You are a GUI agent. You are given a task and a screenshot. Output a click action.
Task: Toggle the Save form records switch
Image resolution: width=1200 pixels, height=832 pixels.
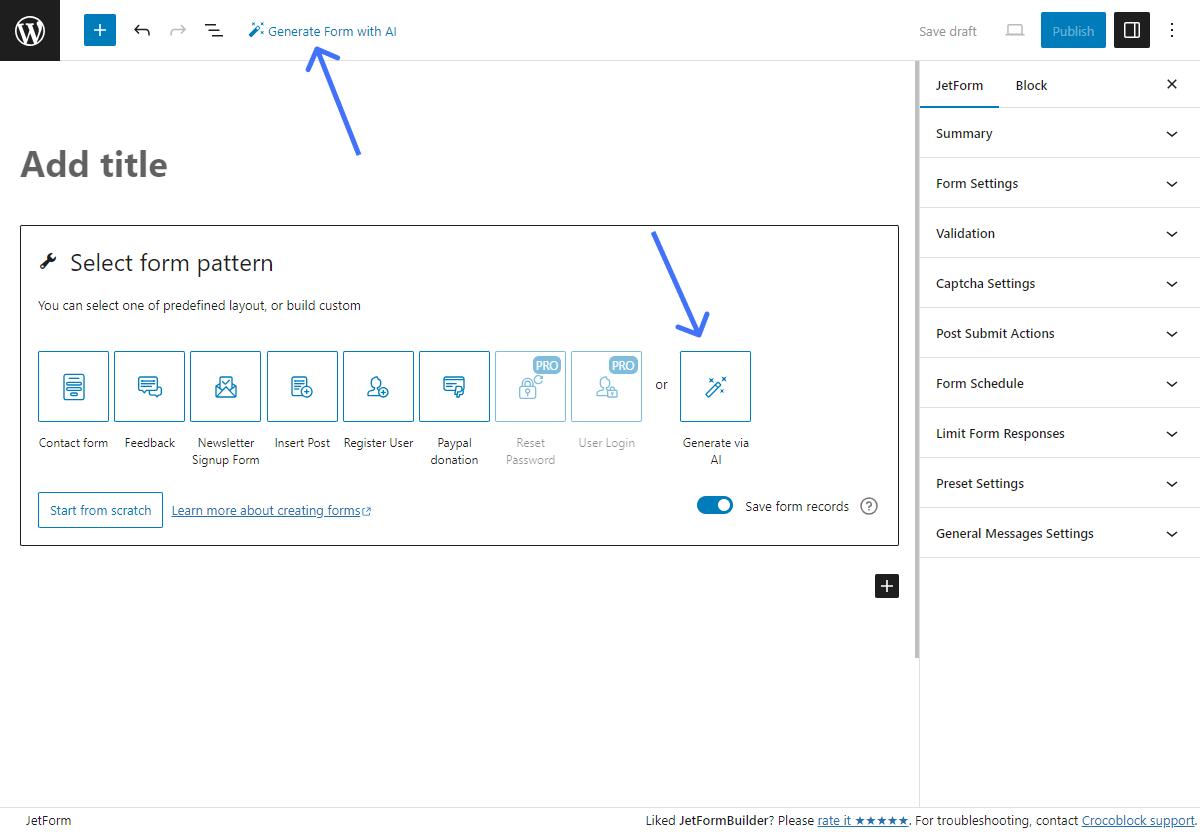pyautogui.click(x=715, y=506)
